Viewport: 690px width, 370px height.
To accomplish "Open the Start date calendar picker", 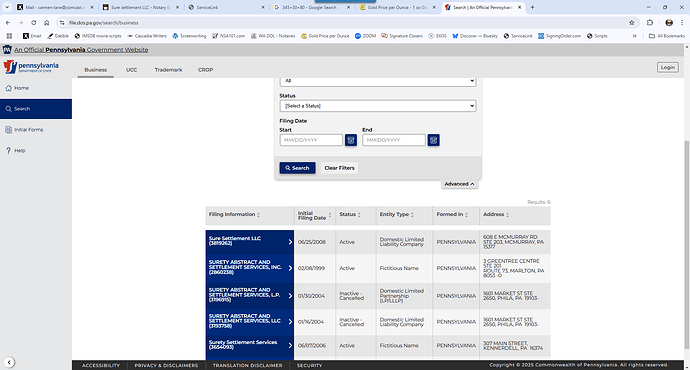I will pyautogui.click(x=351, y=140).
